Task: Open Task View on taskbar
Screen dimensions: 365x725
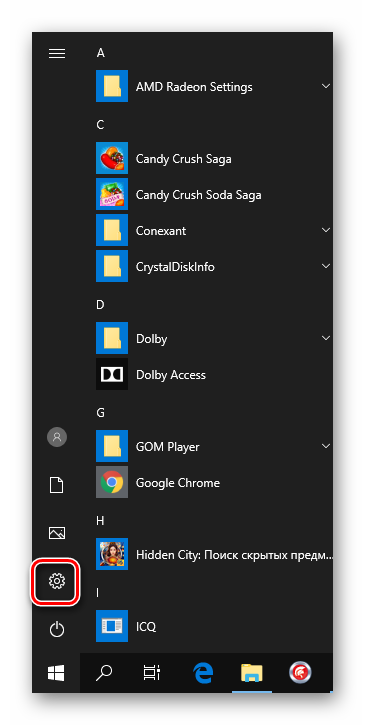Action: [152, 673]
